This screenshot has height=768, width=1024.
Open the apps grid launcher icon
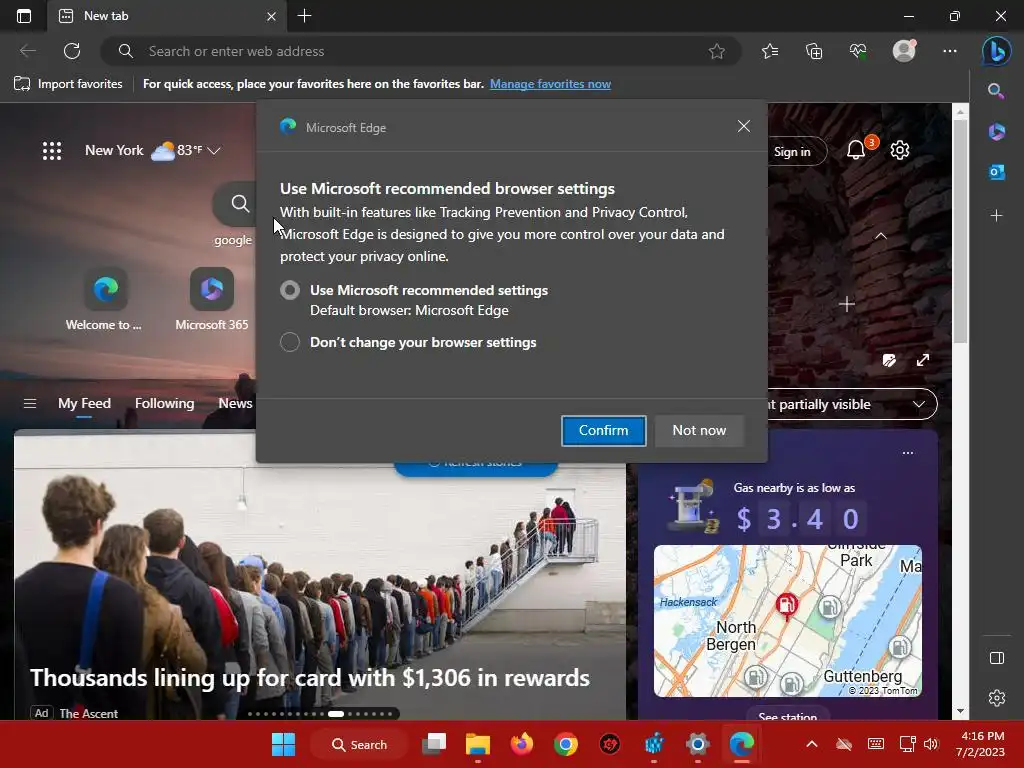[52, 151]
